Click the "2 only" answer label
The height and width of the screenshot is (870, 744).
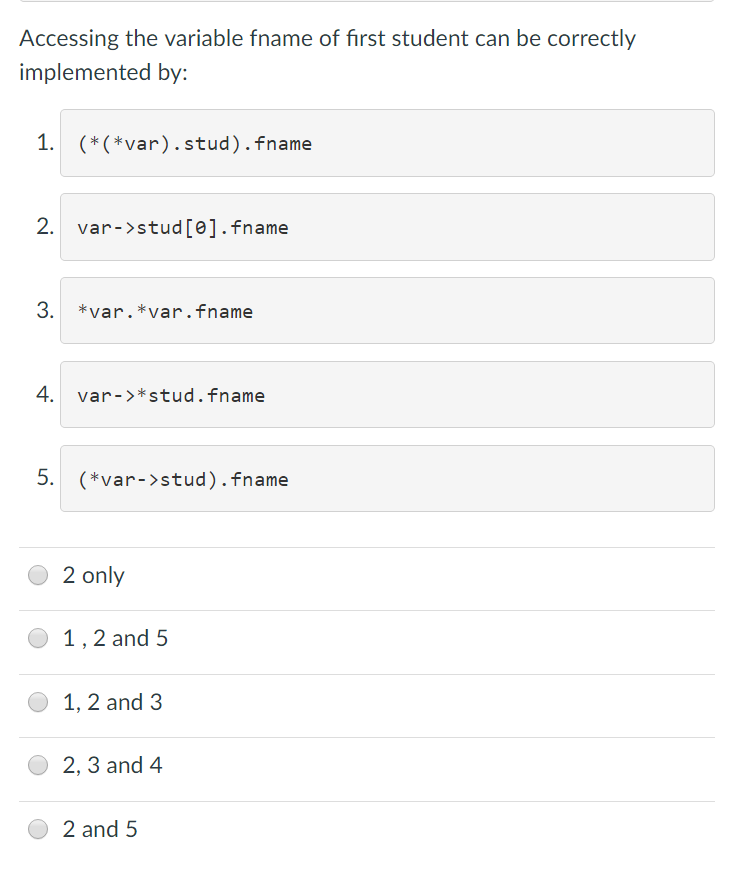coord(93,575)
